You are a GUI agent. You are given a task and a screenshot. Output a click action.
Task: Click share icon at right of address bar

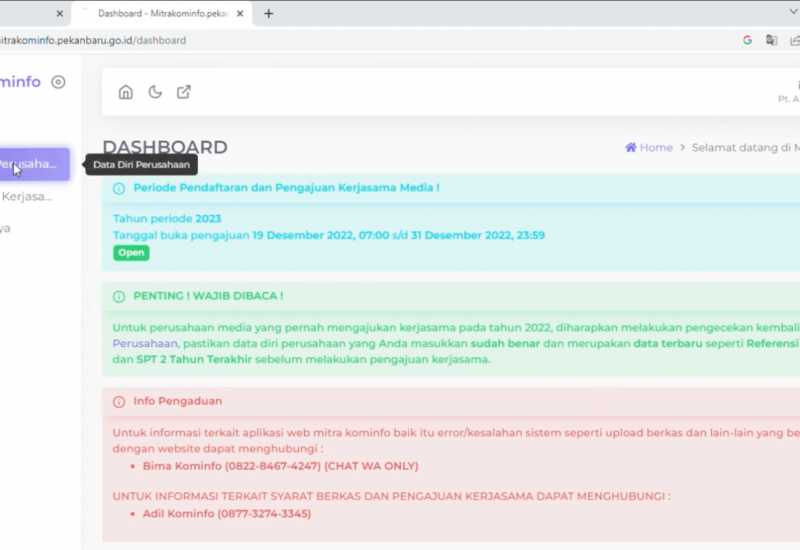(x=795, y=40)
